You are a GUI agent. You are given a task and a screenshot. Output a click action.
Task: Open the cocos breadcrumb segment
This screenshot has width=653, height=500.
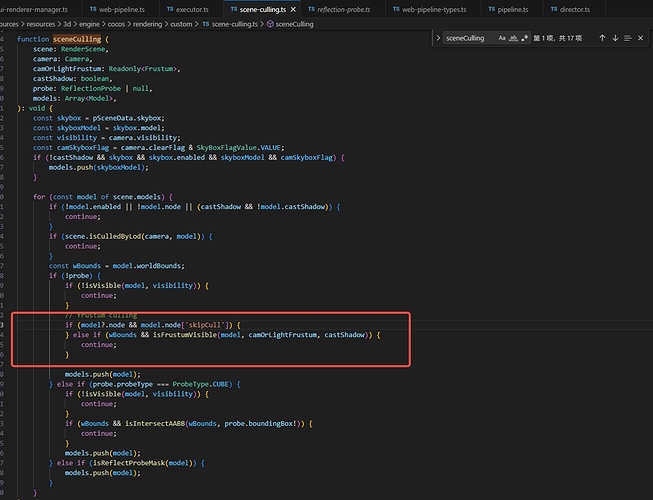[x=116, y=24]
